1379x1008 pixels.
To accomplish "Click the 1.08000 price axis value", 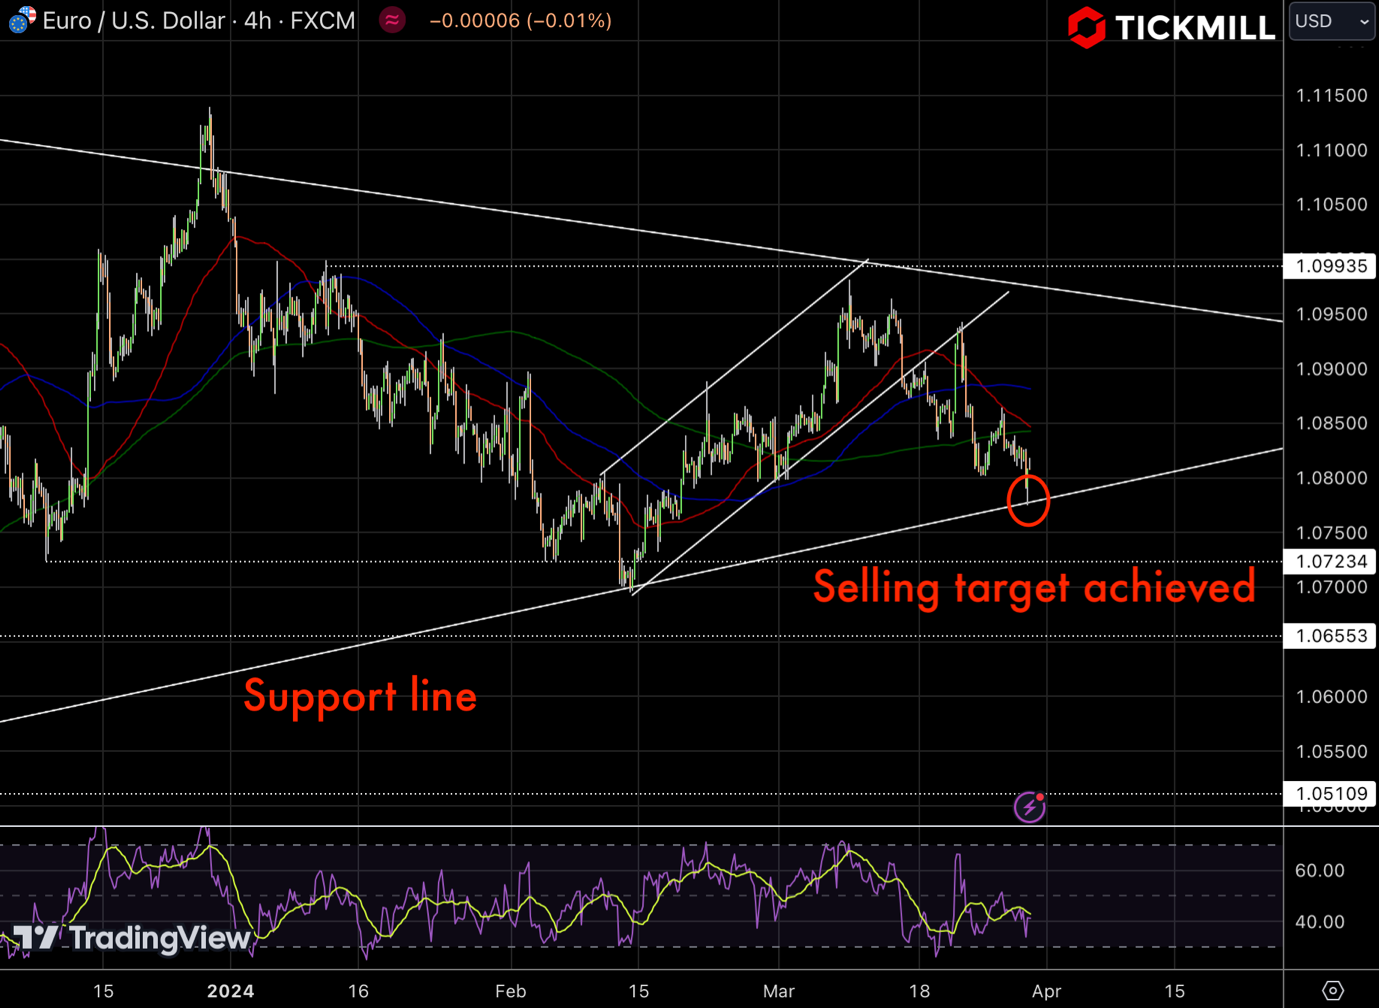I will [1331, 478].
